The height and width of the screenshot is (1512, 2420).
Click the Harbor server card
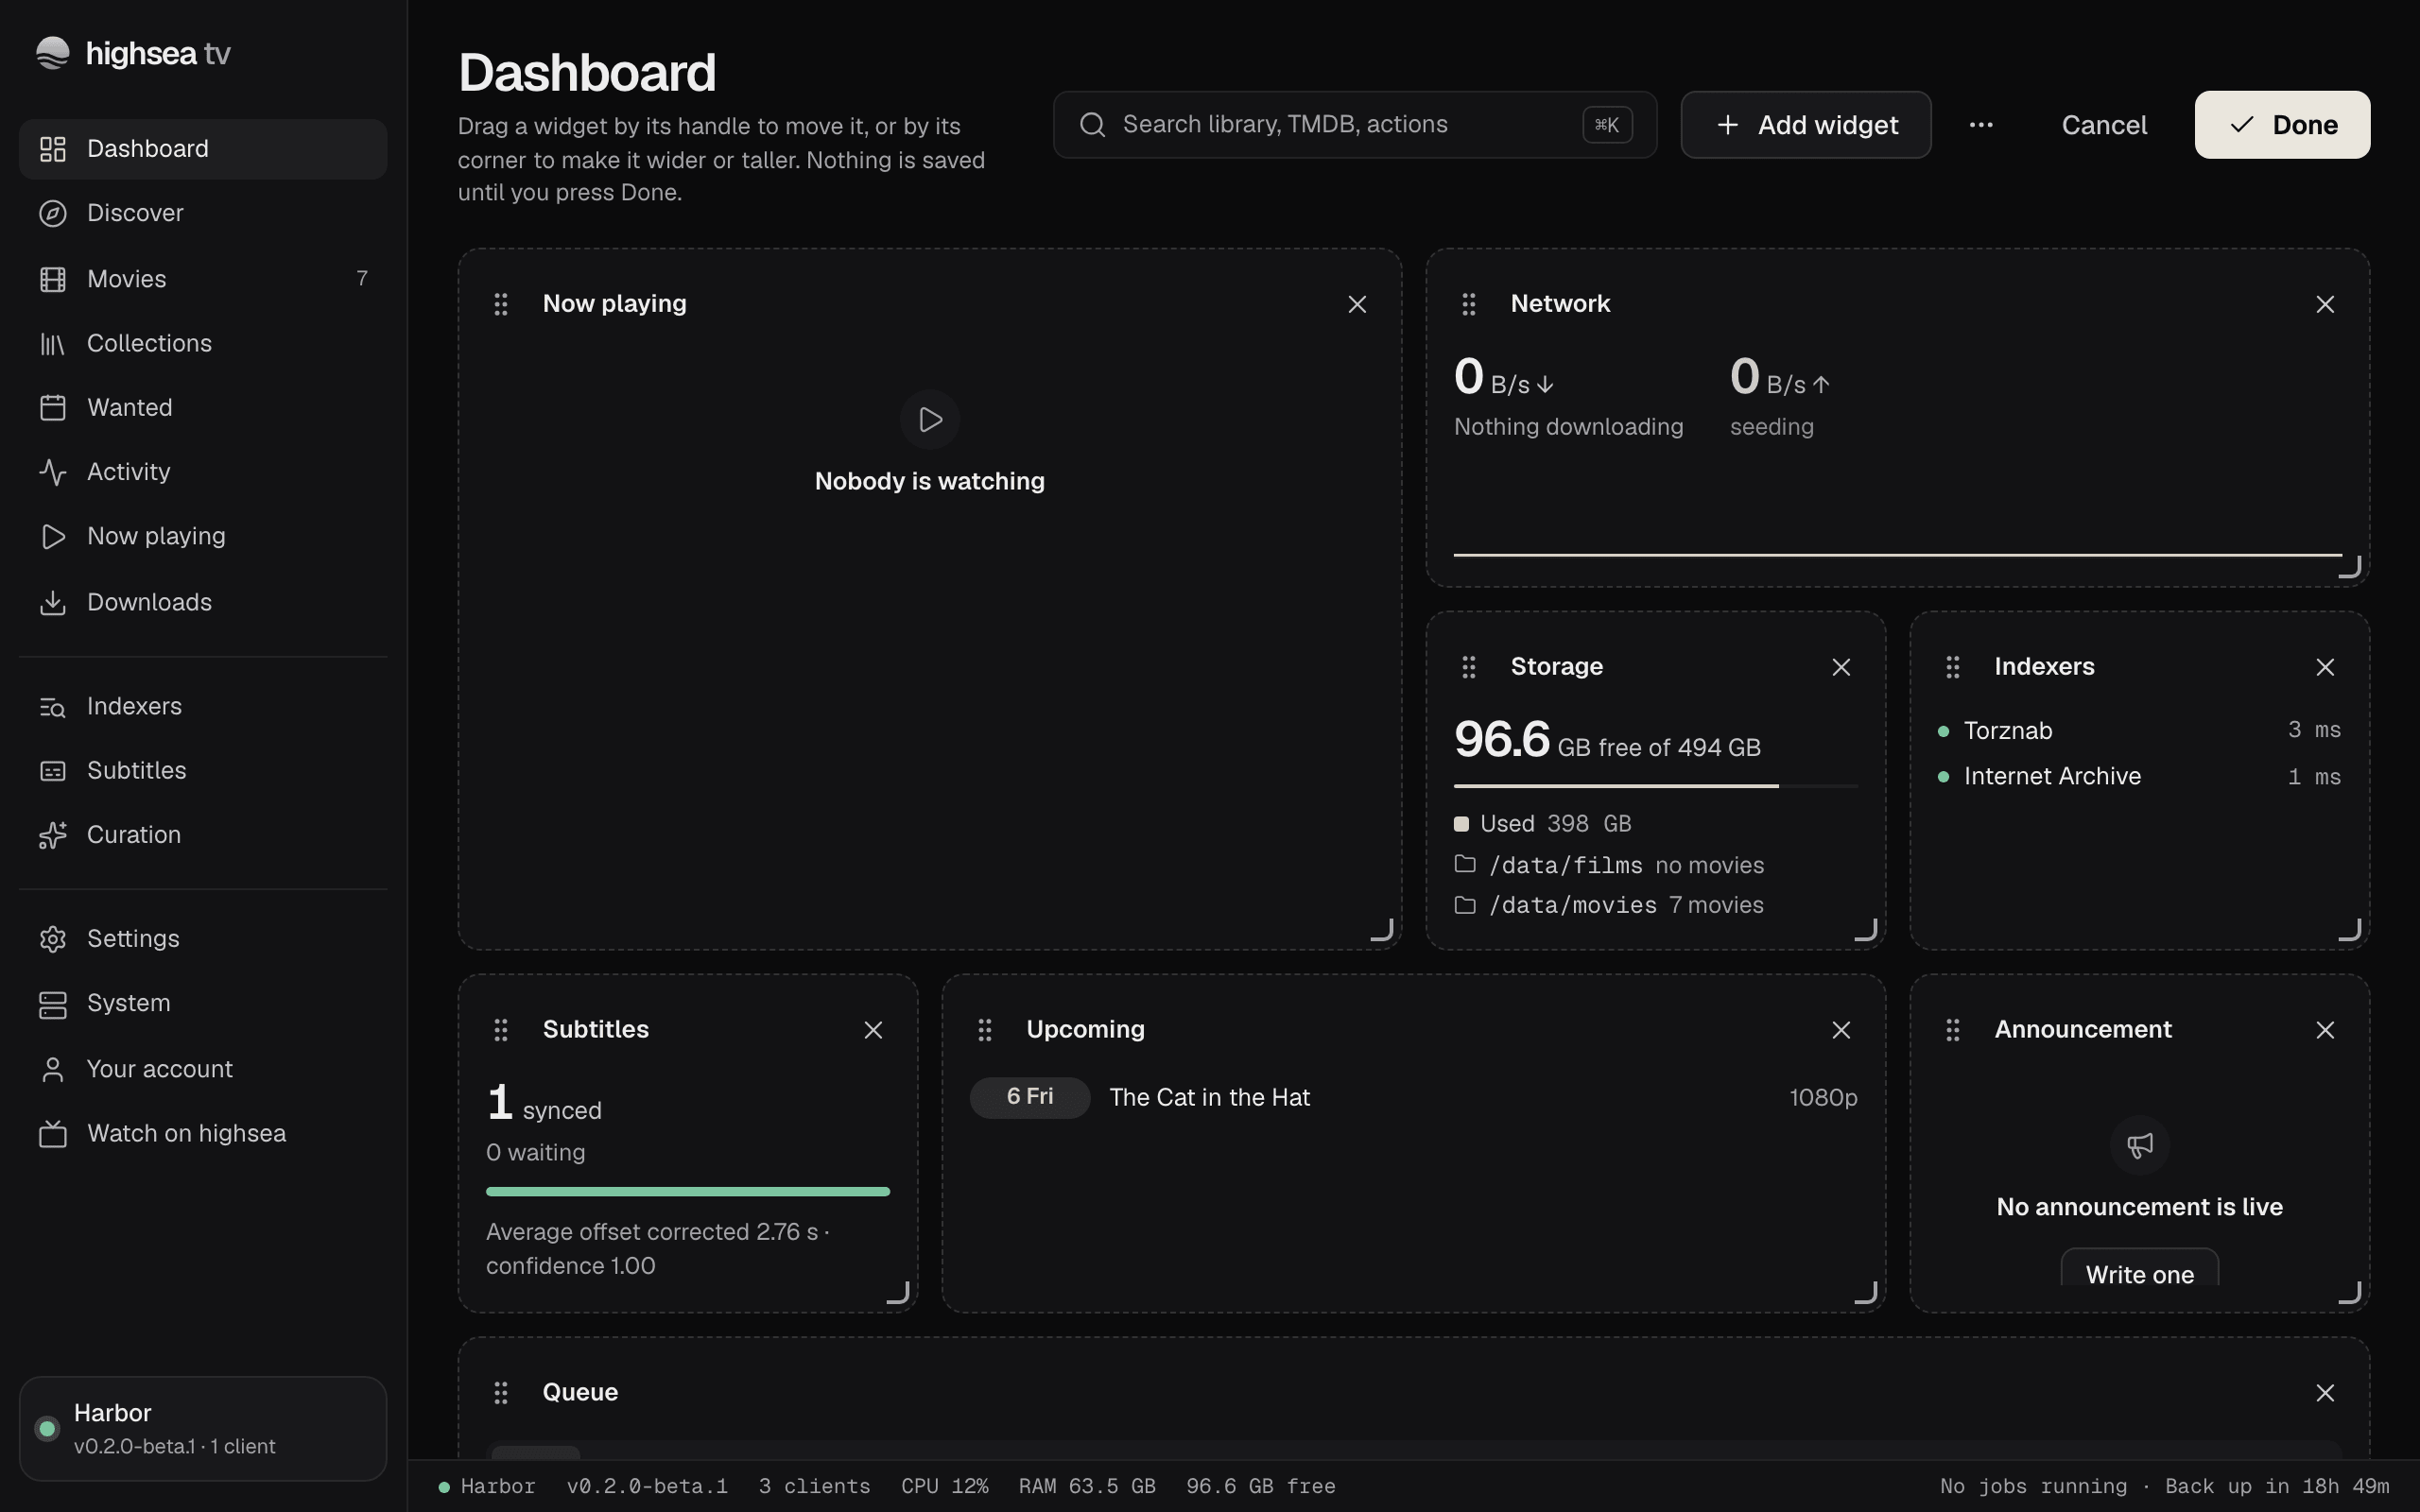[203, 1428]
